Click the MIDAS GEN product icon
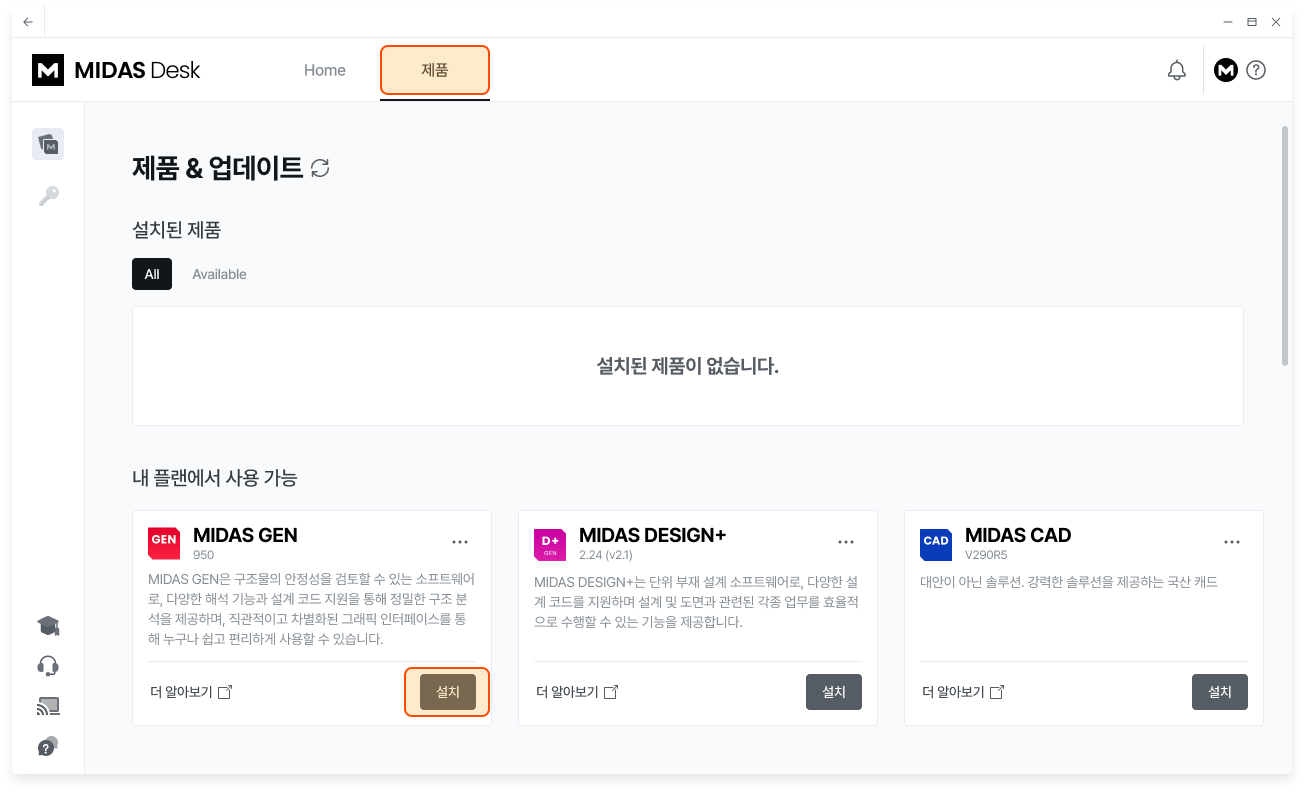1304x792 pixels. 164,544
